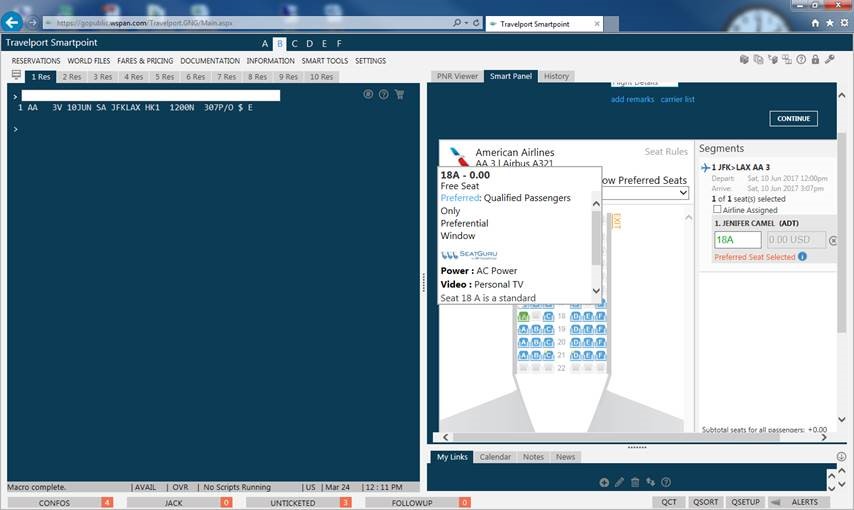Open the browser favorites star icon

pyautogui.click(x=829, y=23)
